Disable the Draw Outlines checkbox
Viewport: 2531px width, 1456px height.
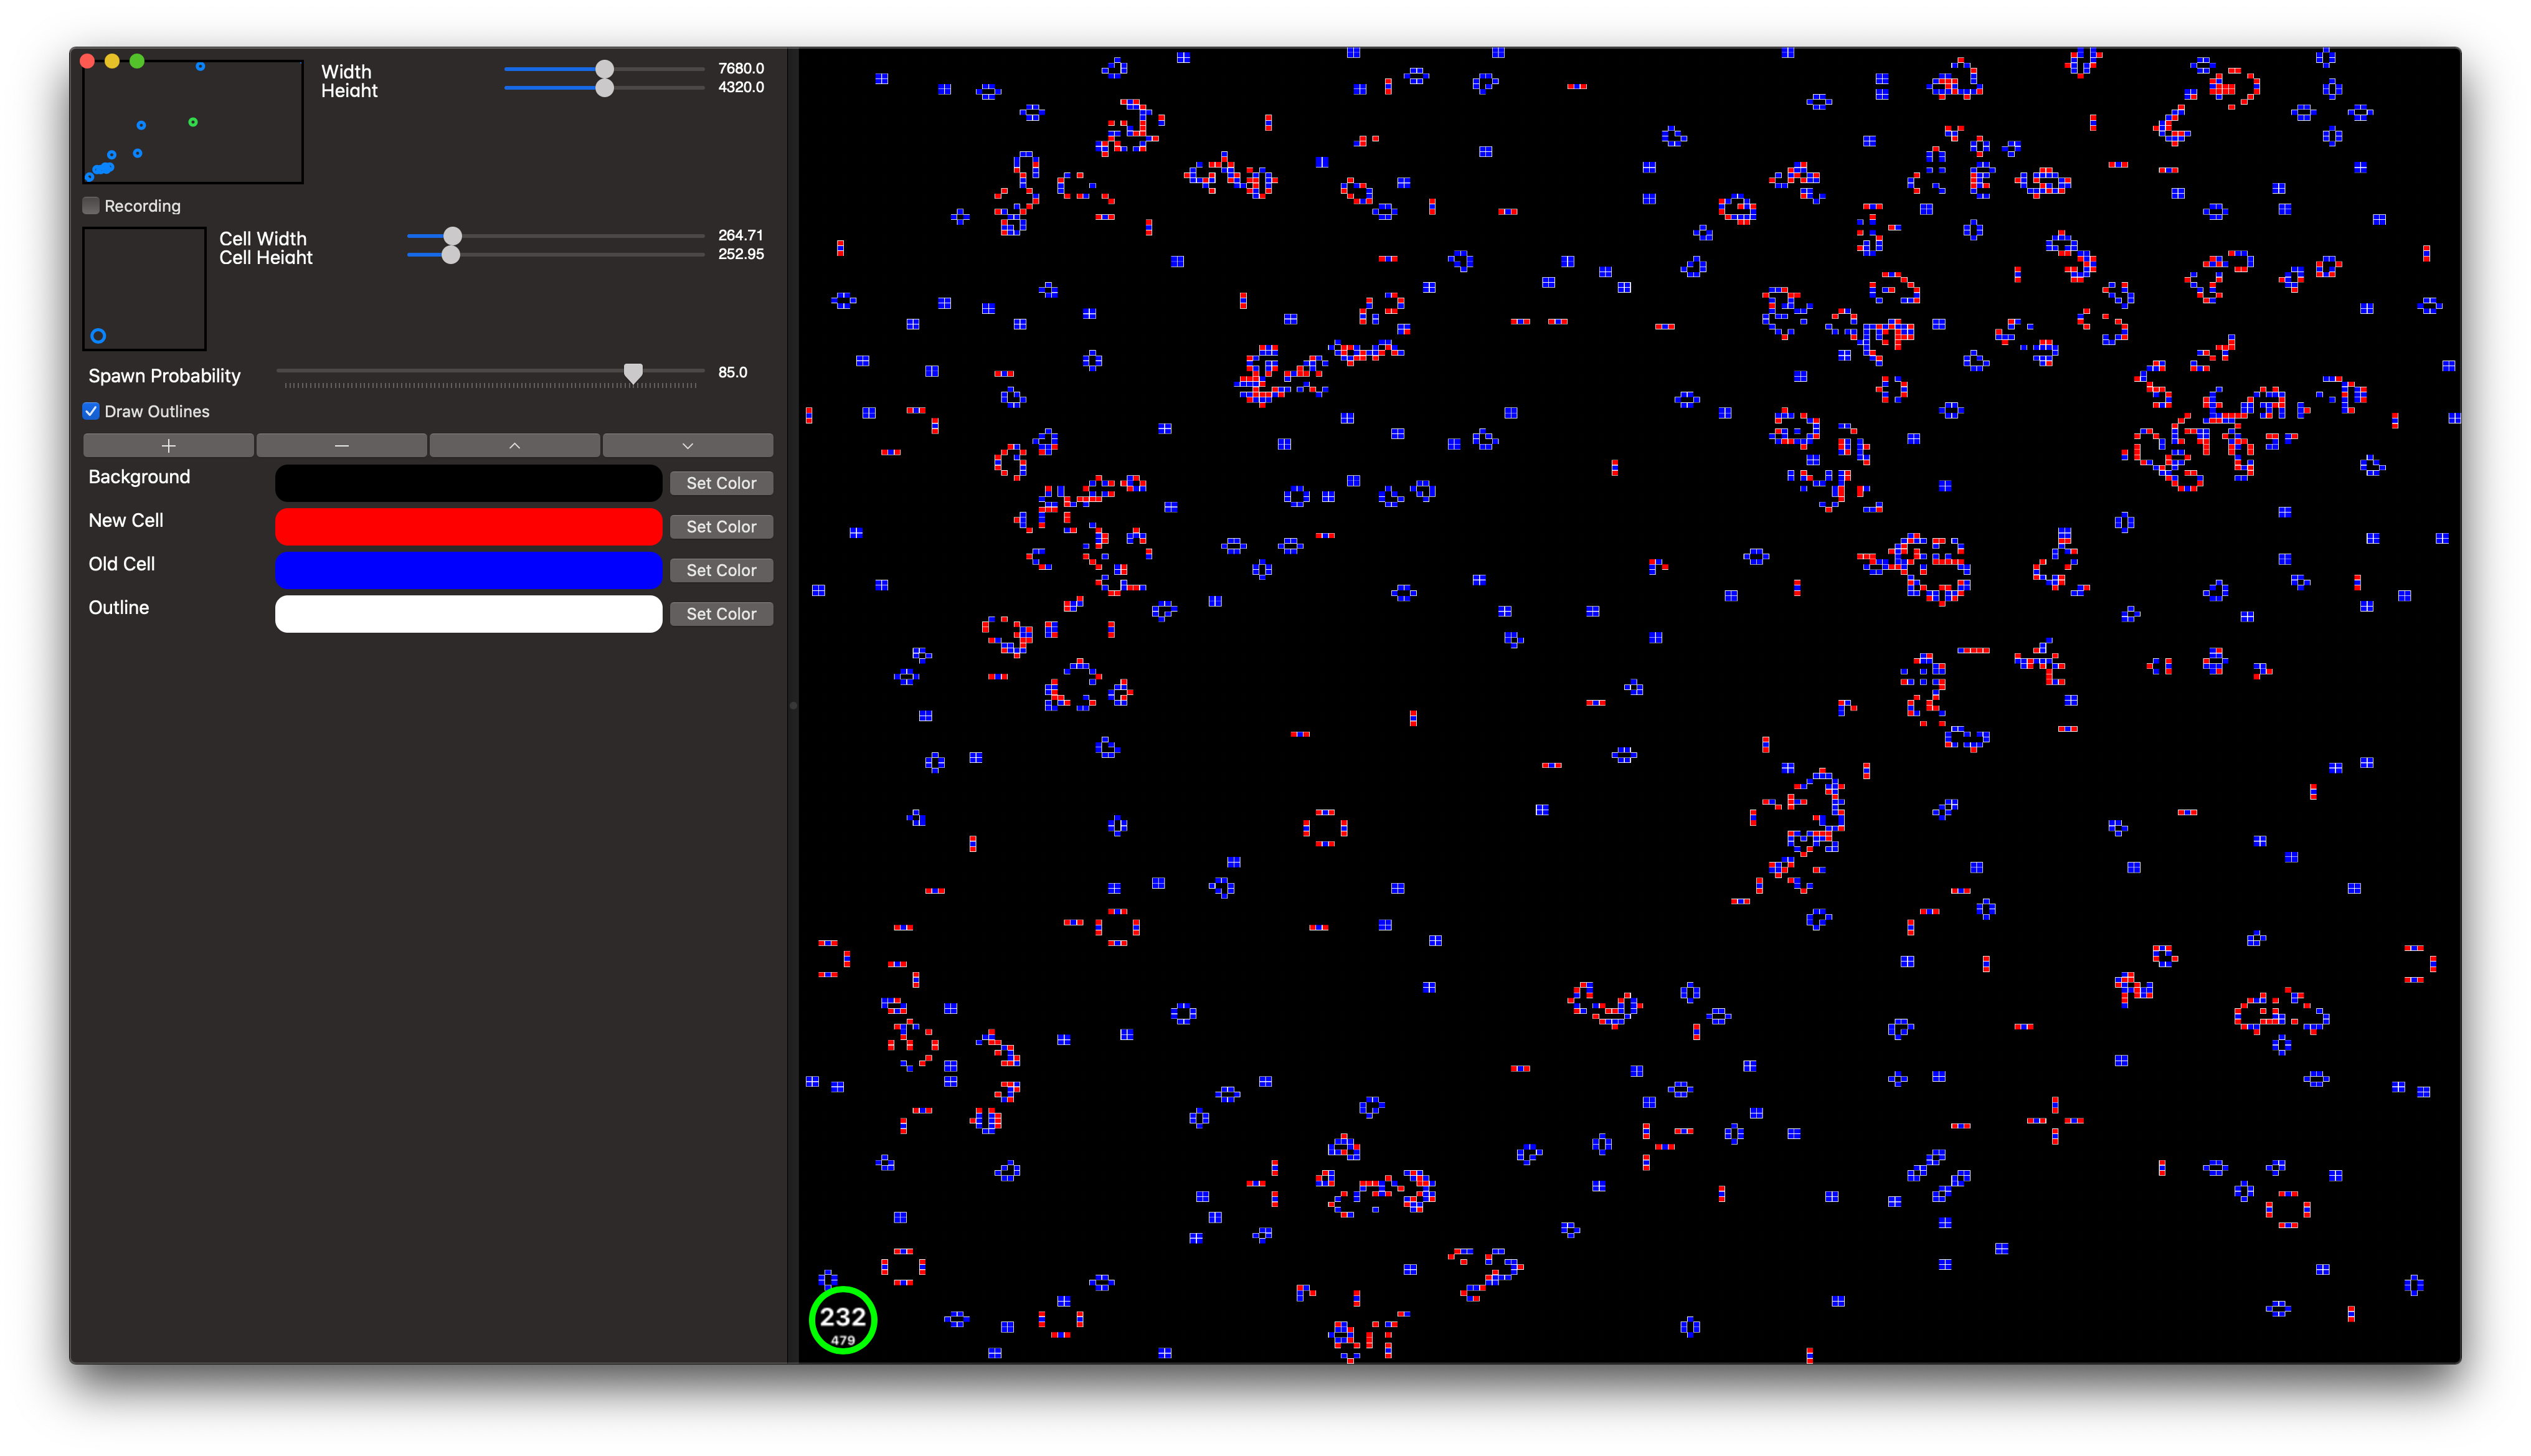pos(91,411)
